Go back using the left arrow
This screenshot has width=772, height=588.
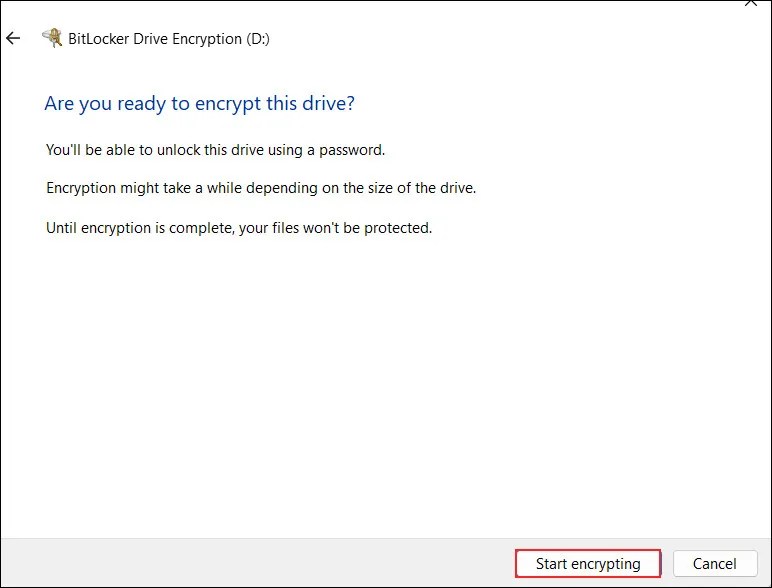click(13, 38)
